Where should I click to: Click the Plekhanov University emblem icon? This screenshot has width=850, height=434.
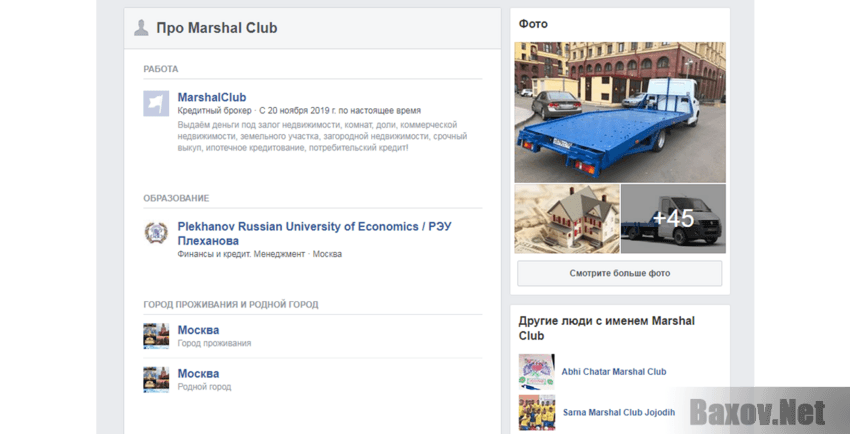click(x=156, y=232)
